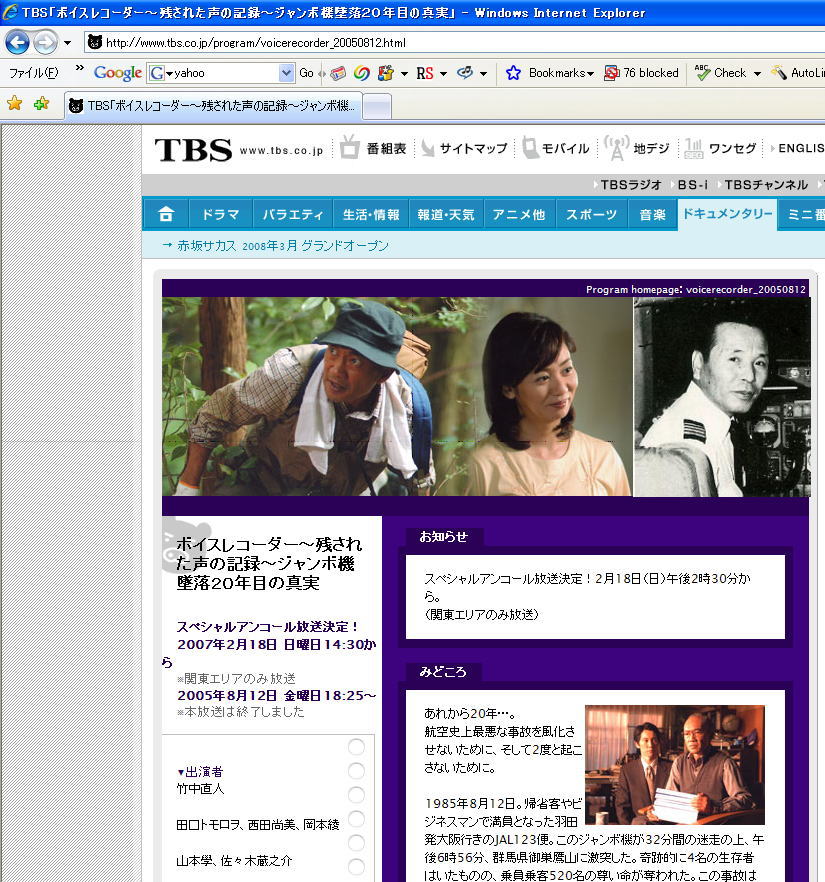Click the Go search button
Screen dimensions: 825x882
click(306, 73)
